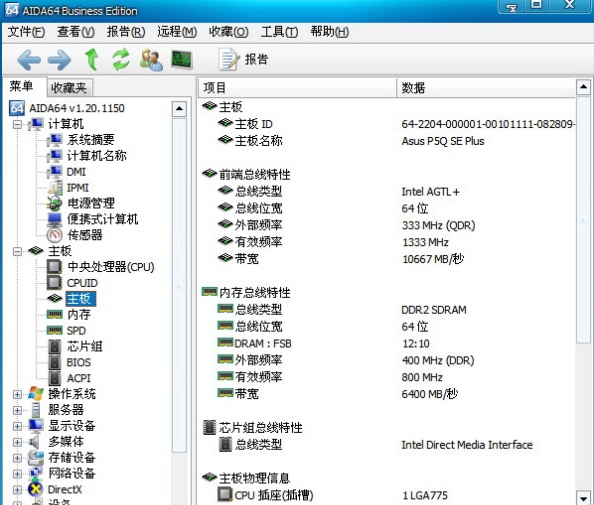Go back with the blue left arrow
Image resolution: width=594 pixels, height=505 pixels.
pyautogui.click(x=29, y=60)
